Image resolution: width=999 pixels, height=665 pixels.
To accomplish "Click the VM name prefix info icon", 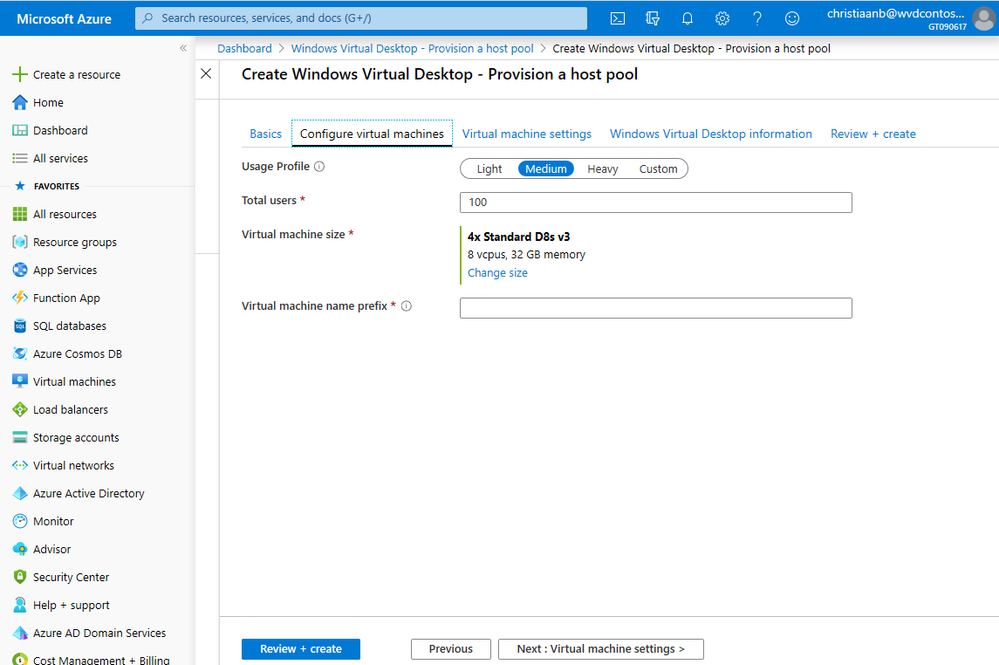I will (x=406, y=306).
